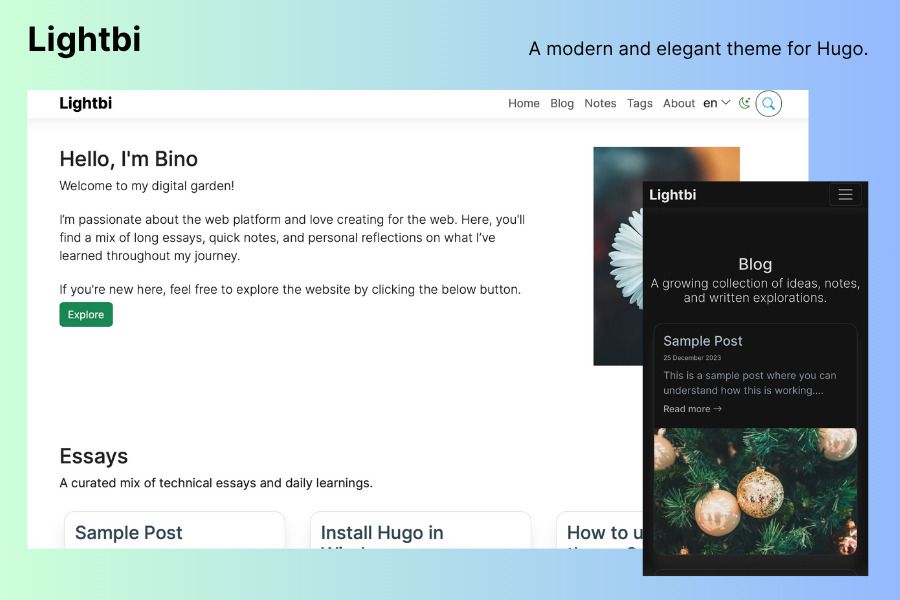
Task: Toggle dark mode with the moon icon
Action: (x=744, y=103)
